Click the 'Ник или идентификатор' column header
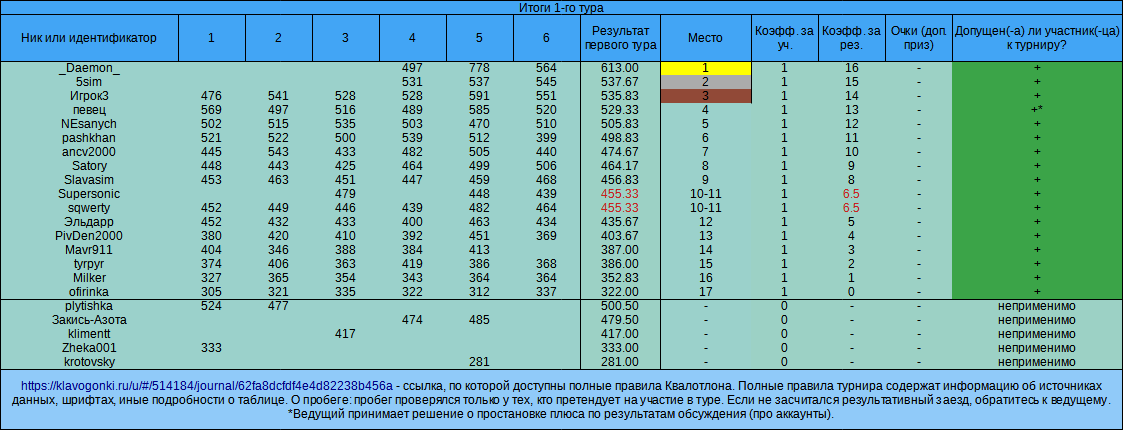This screenshot has height=430, width=1123. point(89,38)
